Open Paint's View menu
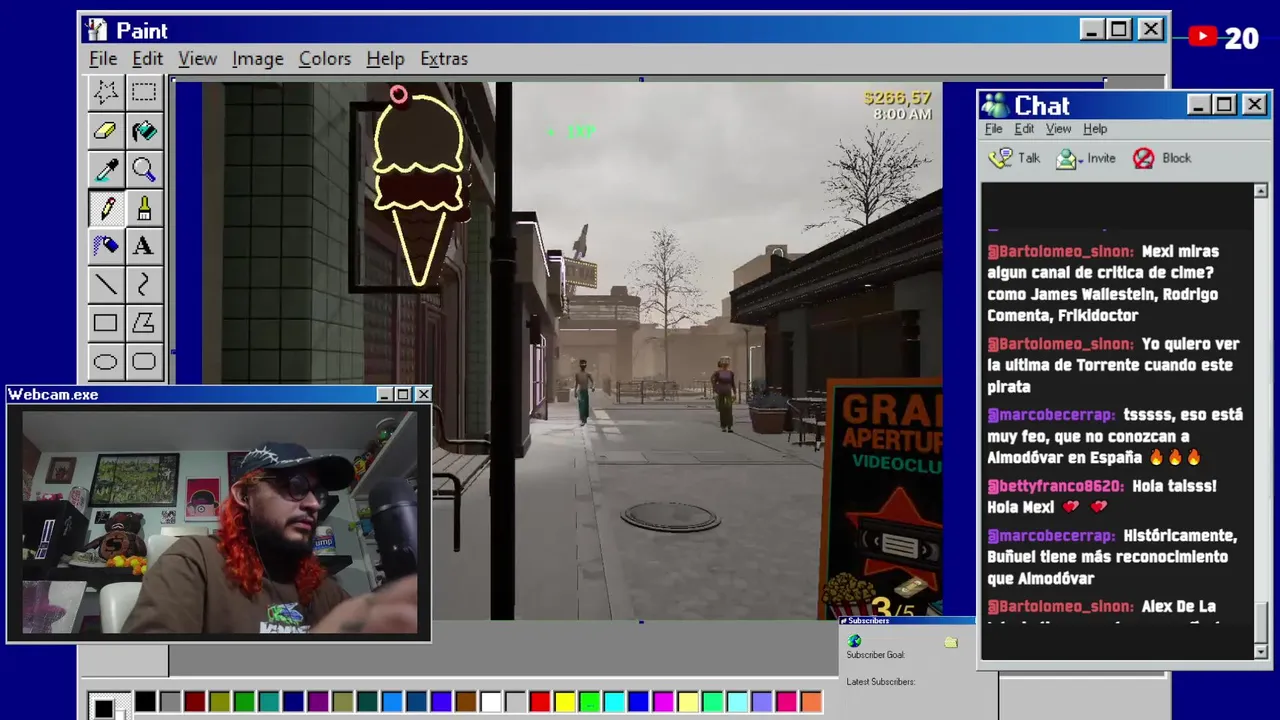The image size is (1280, 720). click(x=197, y=59)
